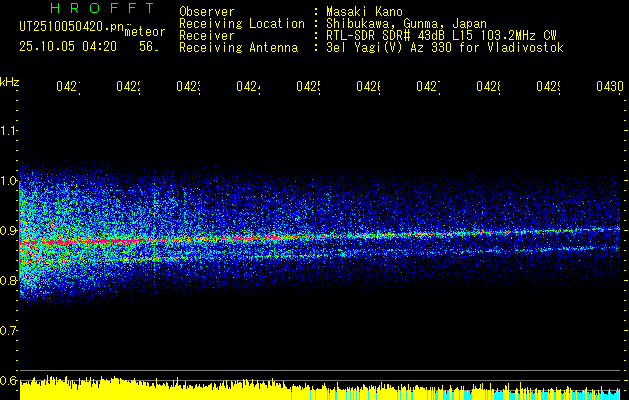Click the RTL-SDR SDR# 103.2MHz CW text
This screenshot has width=629, height=400.
coord(441,36)
